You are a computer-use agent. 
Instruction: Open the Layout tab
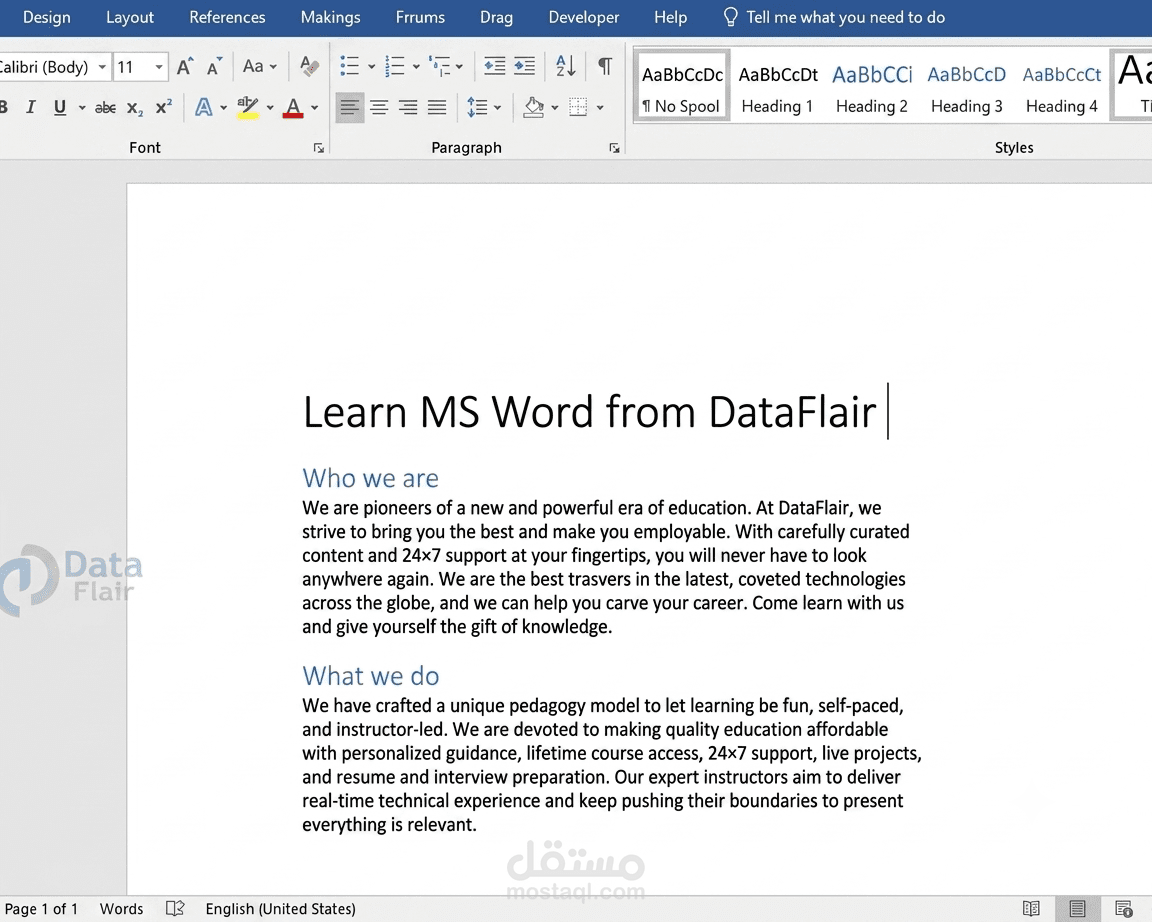click(x=130, y=17)
